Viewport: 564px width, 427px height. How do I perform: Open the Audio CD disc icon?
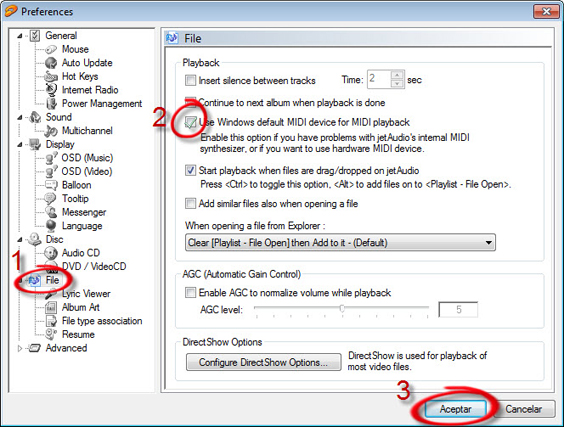click(x=51, y=253)
